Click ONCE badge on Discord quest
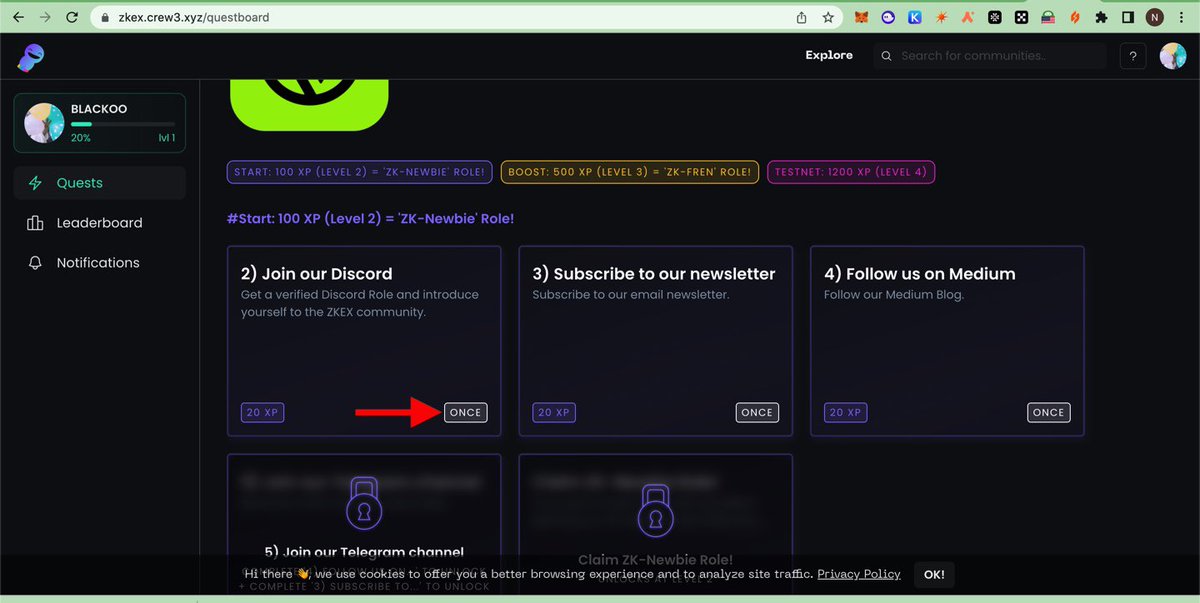 (x=465, y=412)
